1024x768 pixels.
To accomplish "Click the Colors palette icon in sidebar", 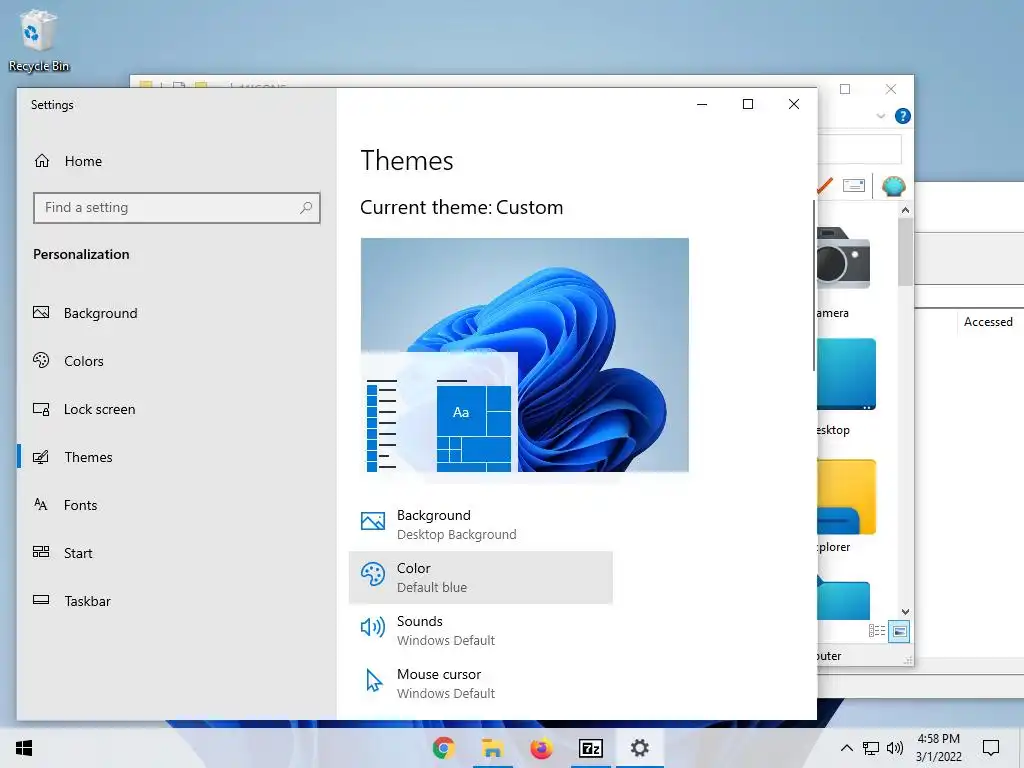I will pyautogui.click(x=41, y=360).
